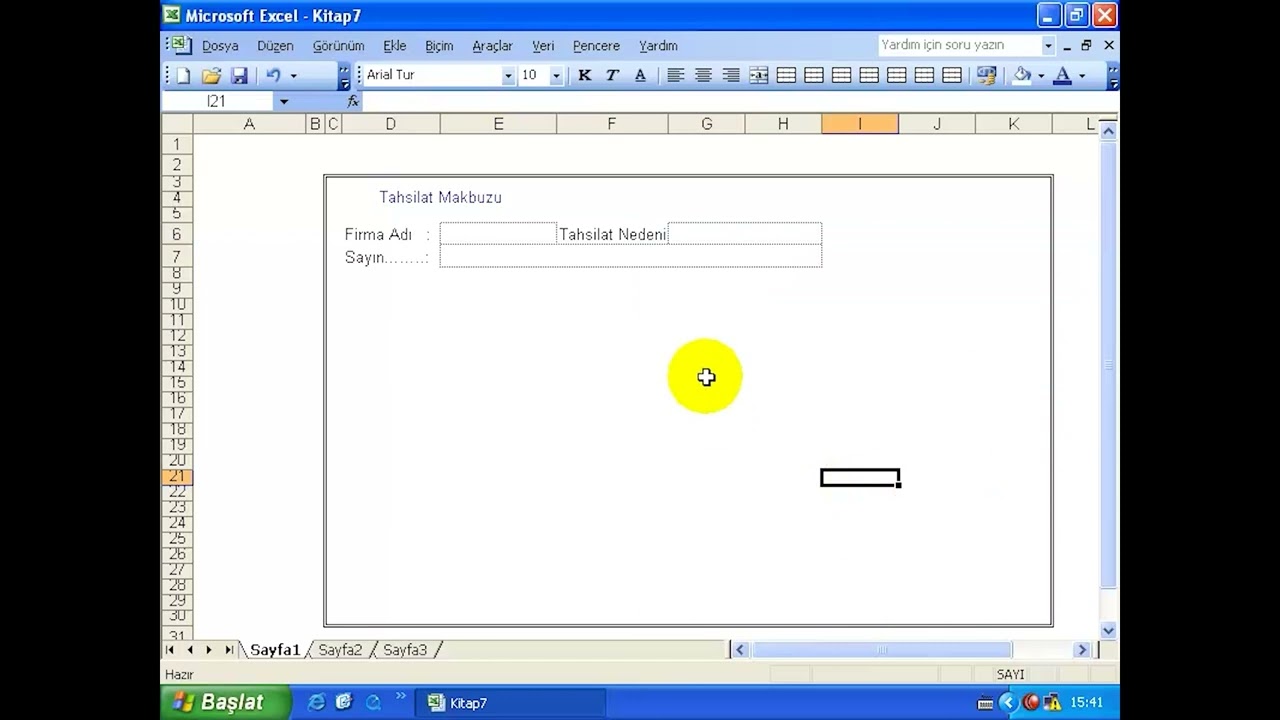Select the Sayfa1 sheet tab
Image resolution: width=1280 pixels, height=720 pixels.
(x=275, y=650)
